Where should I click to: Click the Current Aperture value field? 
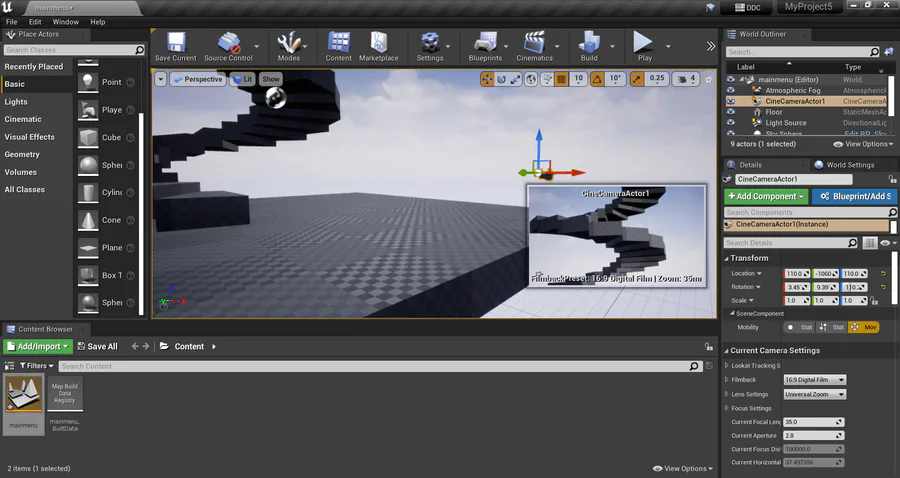(x=814, y=436)
